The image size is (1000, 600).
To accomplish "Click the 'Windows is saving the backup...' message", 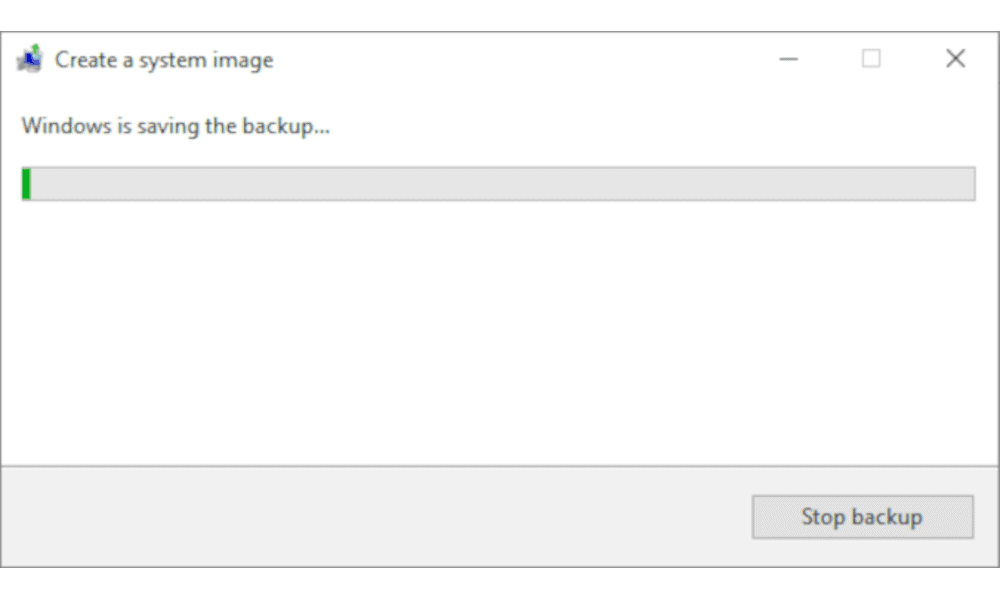I will click(175, 126).
